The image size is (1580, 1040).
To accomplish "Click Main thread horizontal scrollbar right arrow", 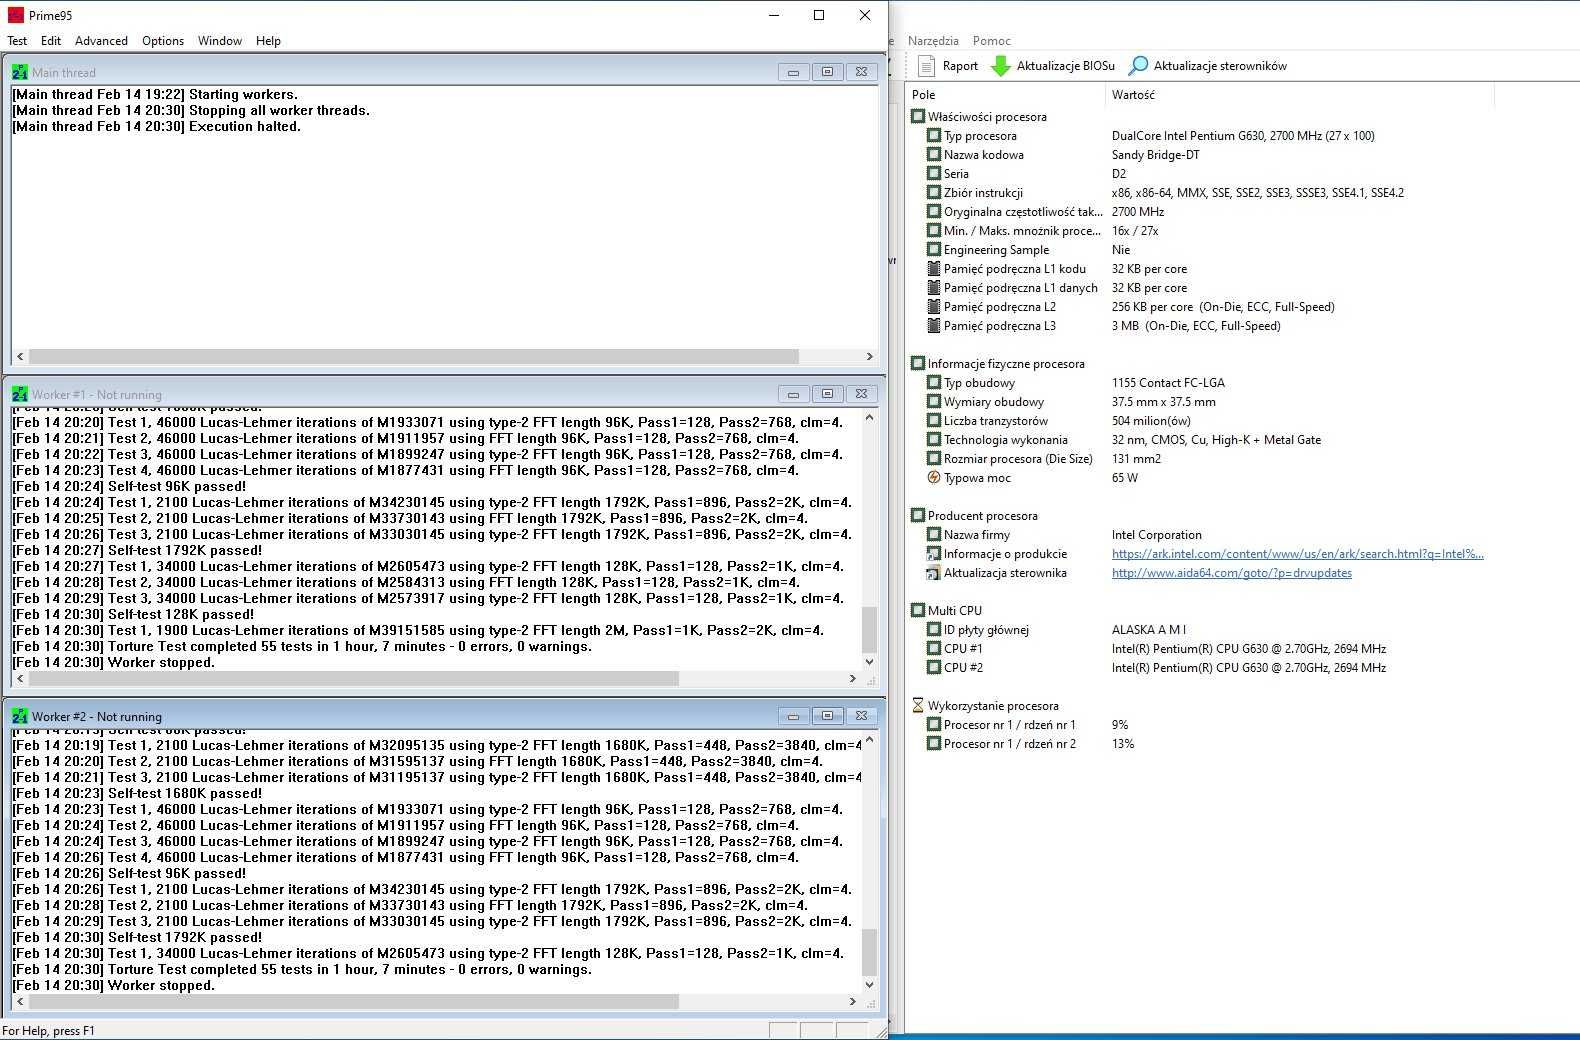I will pyautogui.click(x=869, y=356).
